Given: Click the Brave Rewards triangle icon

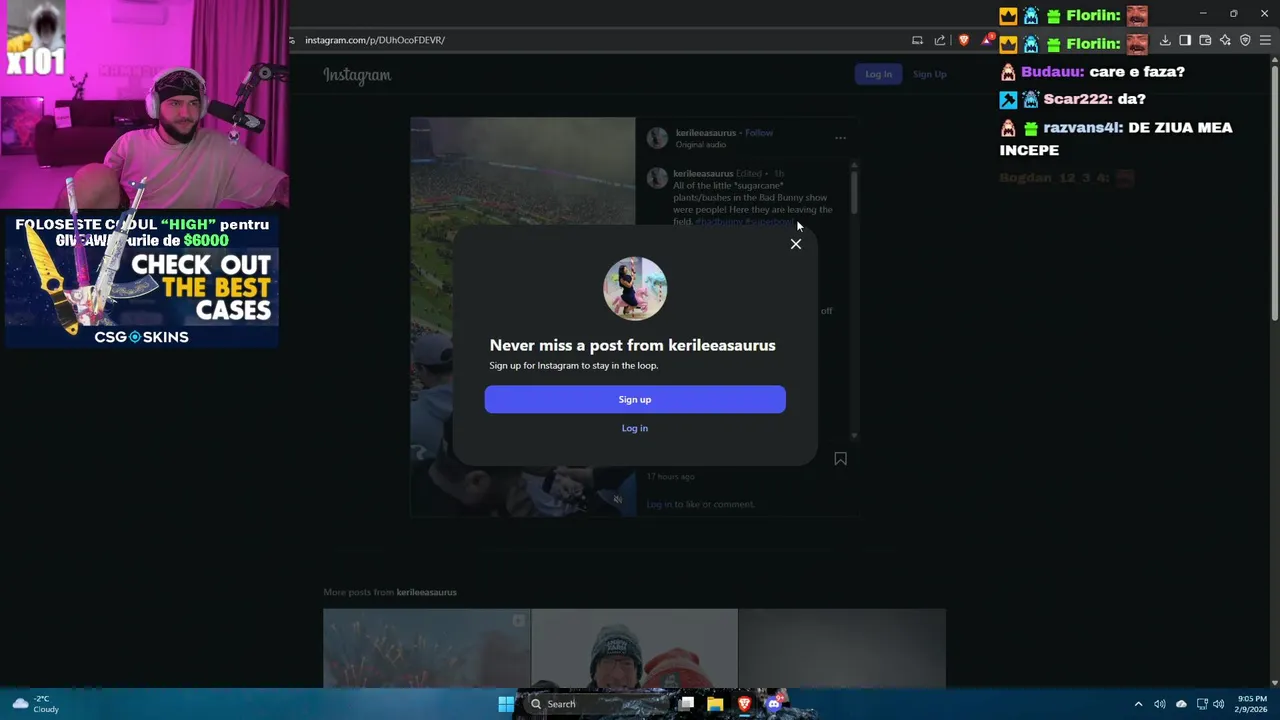Looking at the screenshot, I should [988, 40].
